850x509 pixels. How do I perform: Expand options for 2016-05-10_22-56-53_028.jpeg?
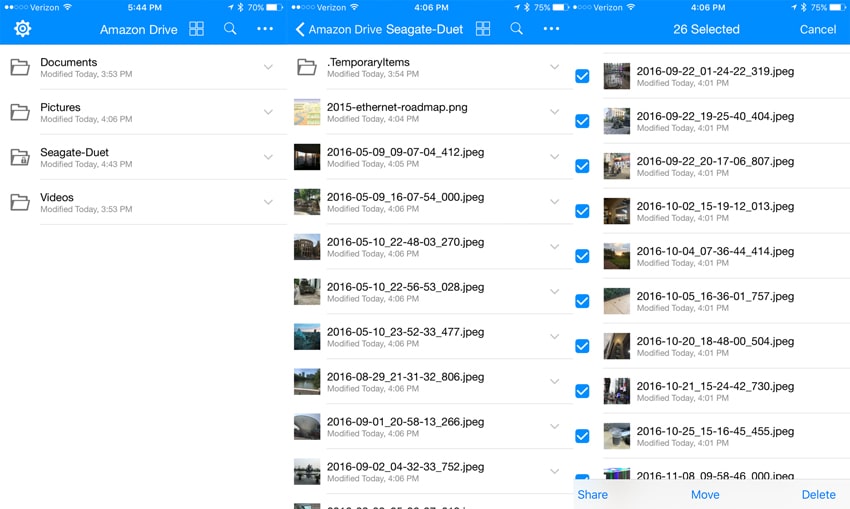tap(555, 292)
